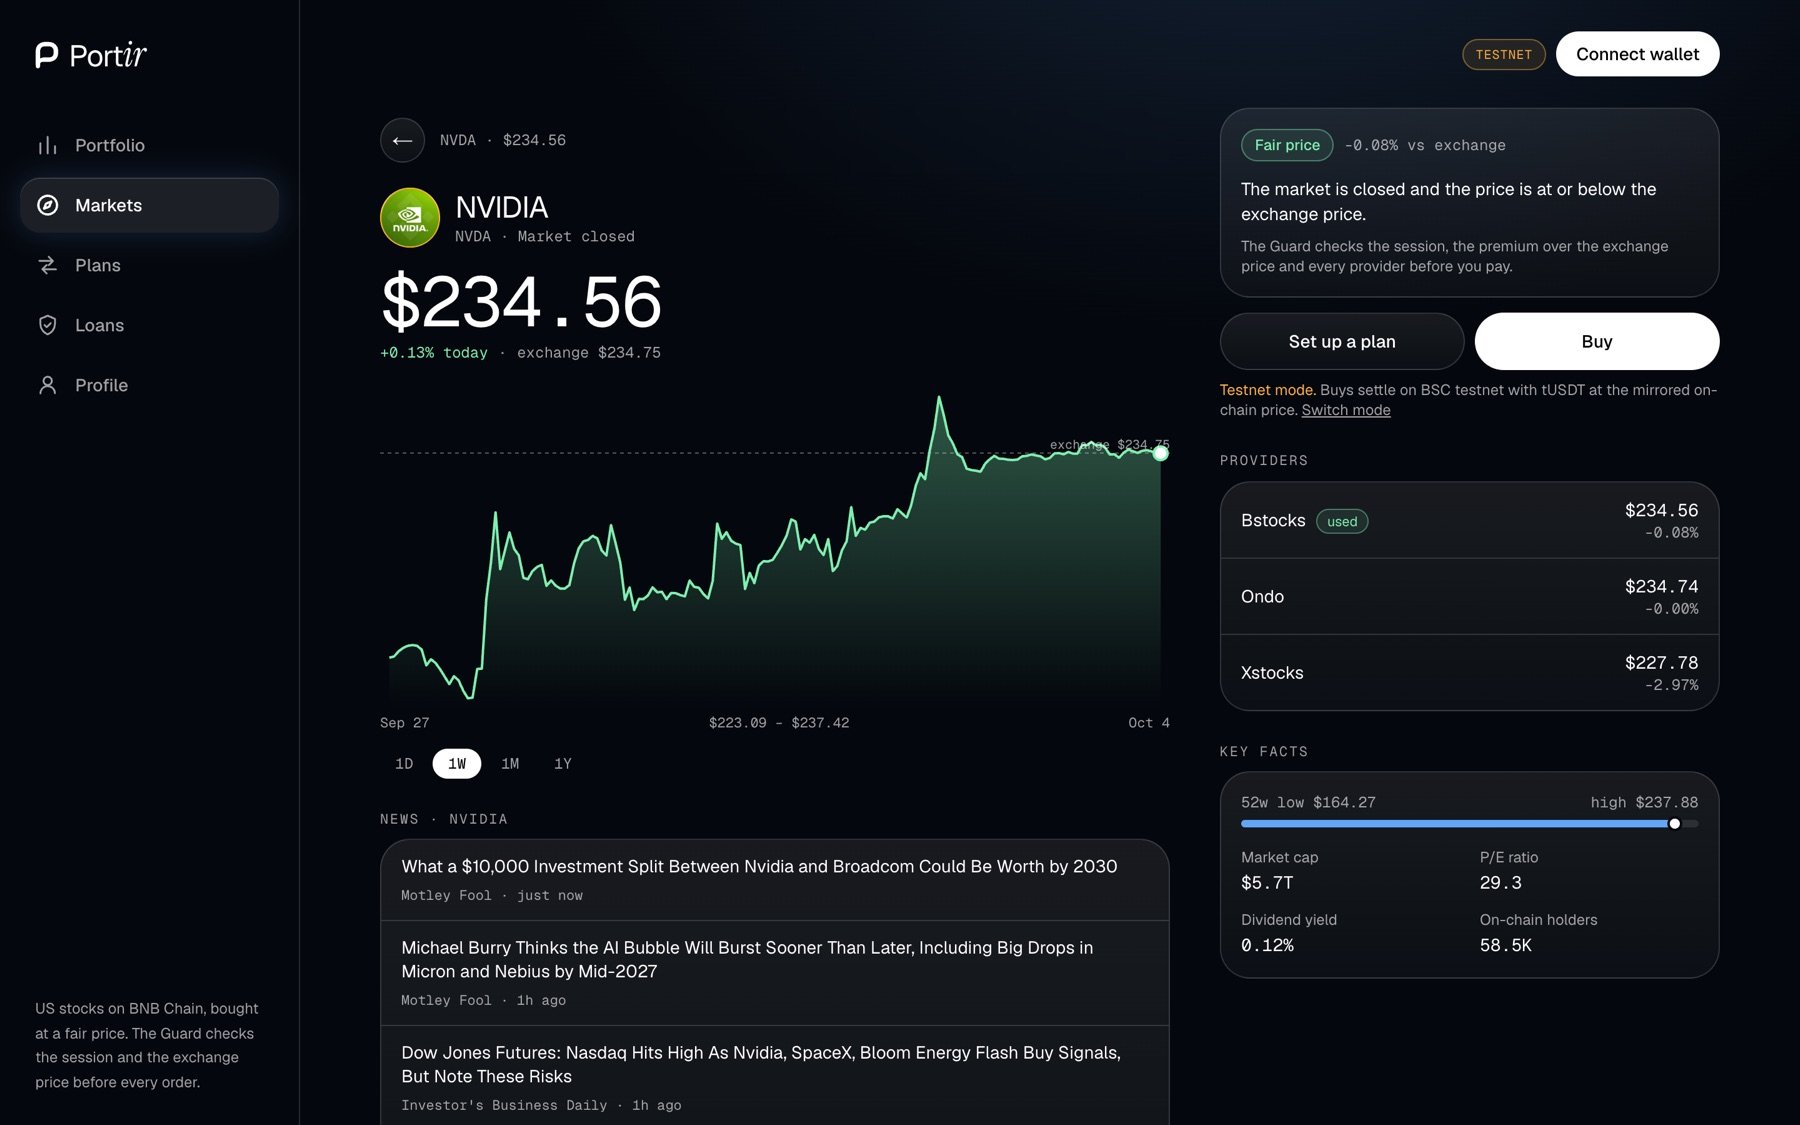
Task: Go back with the left arrow button
Action: click(x=402, y=141)
